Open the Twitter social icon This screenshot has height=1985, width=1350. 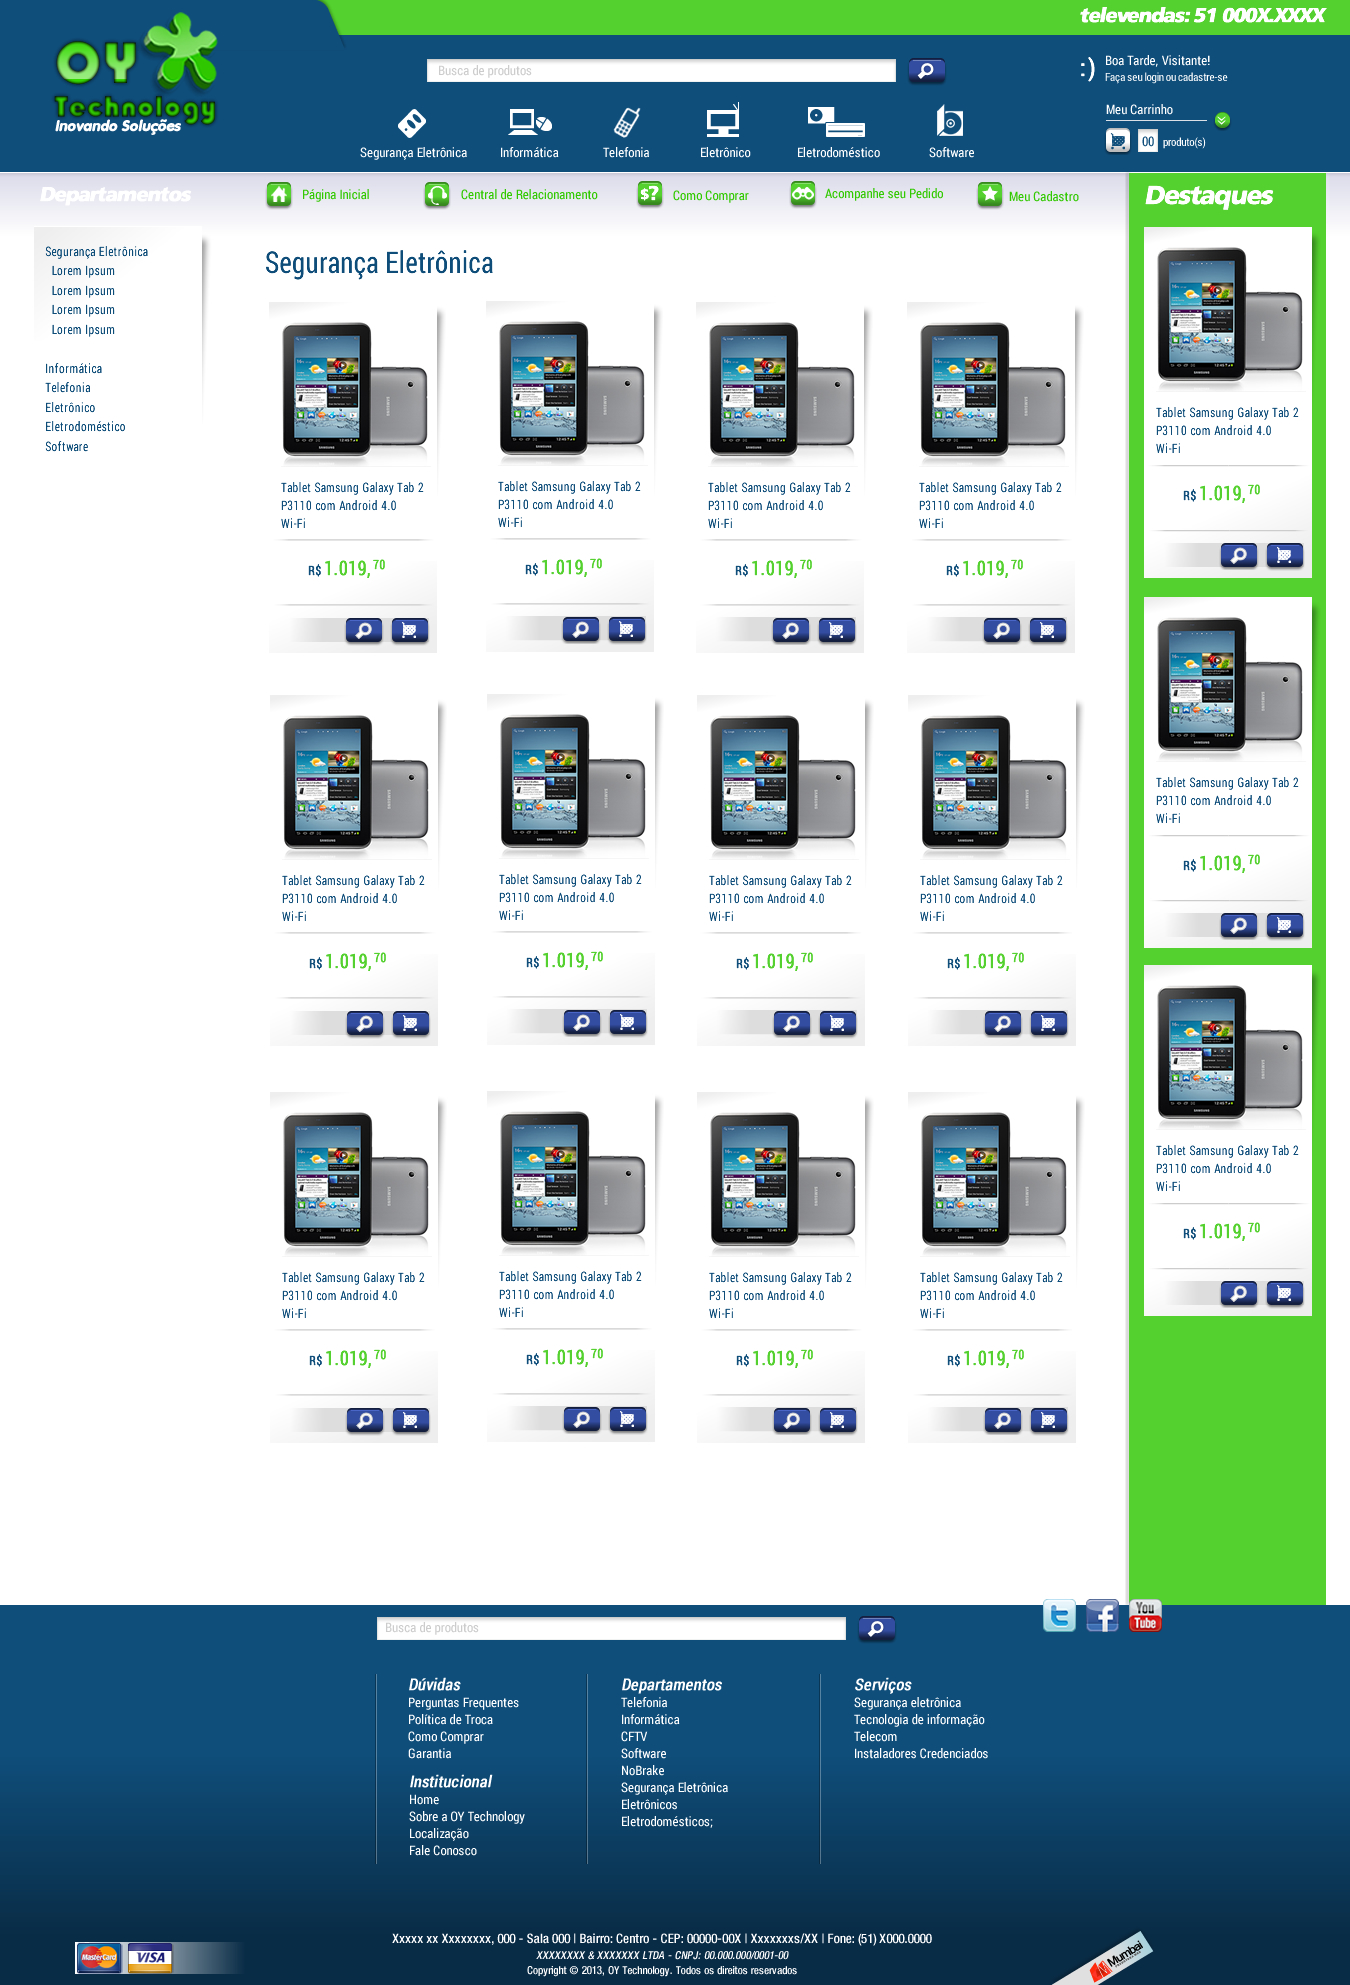click(1059, 1616)
